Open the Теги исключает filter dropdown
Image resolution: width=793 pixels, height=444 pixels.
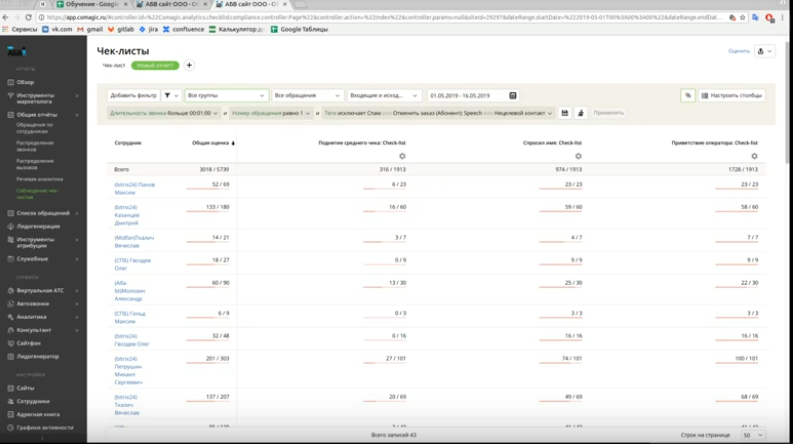point(438,113)
